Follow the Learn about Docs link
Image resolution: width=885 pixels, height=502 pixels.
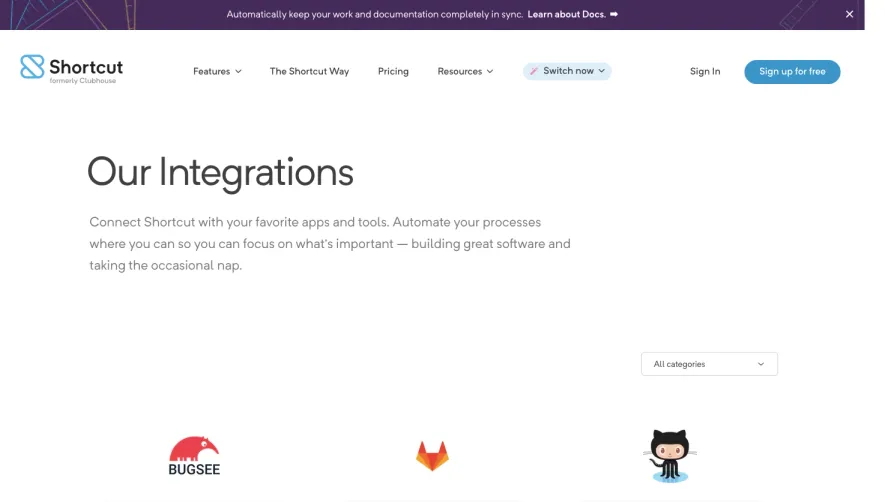pyautogui.click(x=572, y=14)
